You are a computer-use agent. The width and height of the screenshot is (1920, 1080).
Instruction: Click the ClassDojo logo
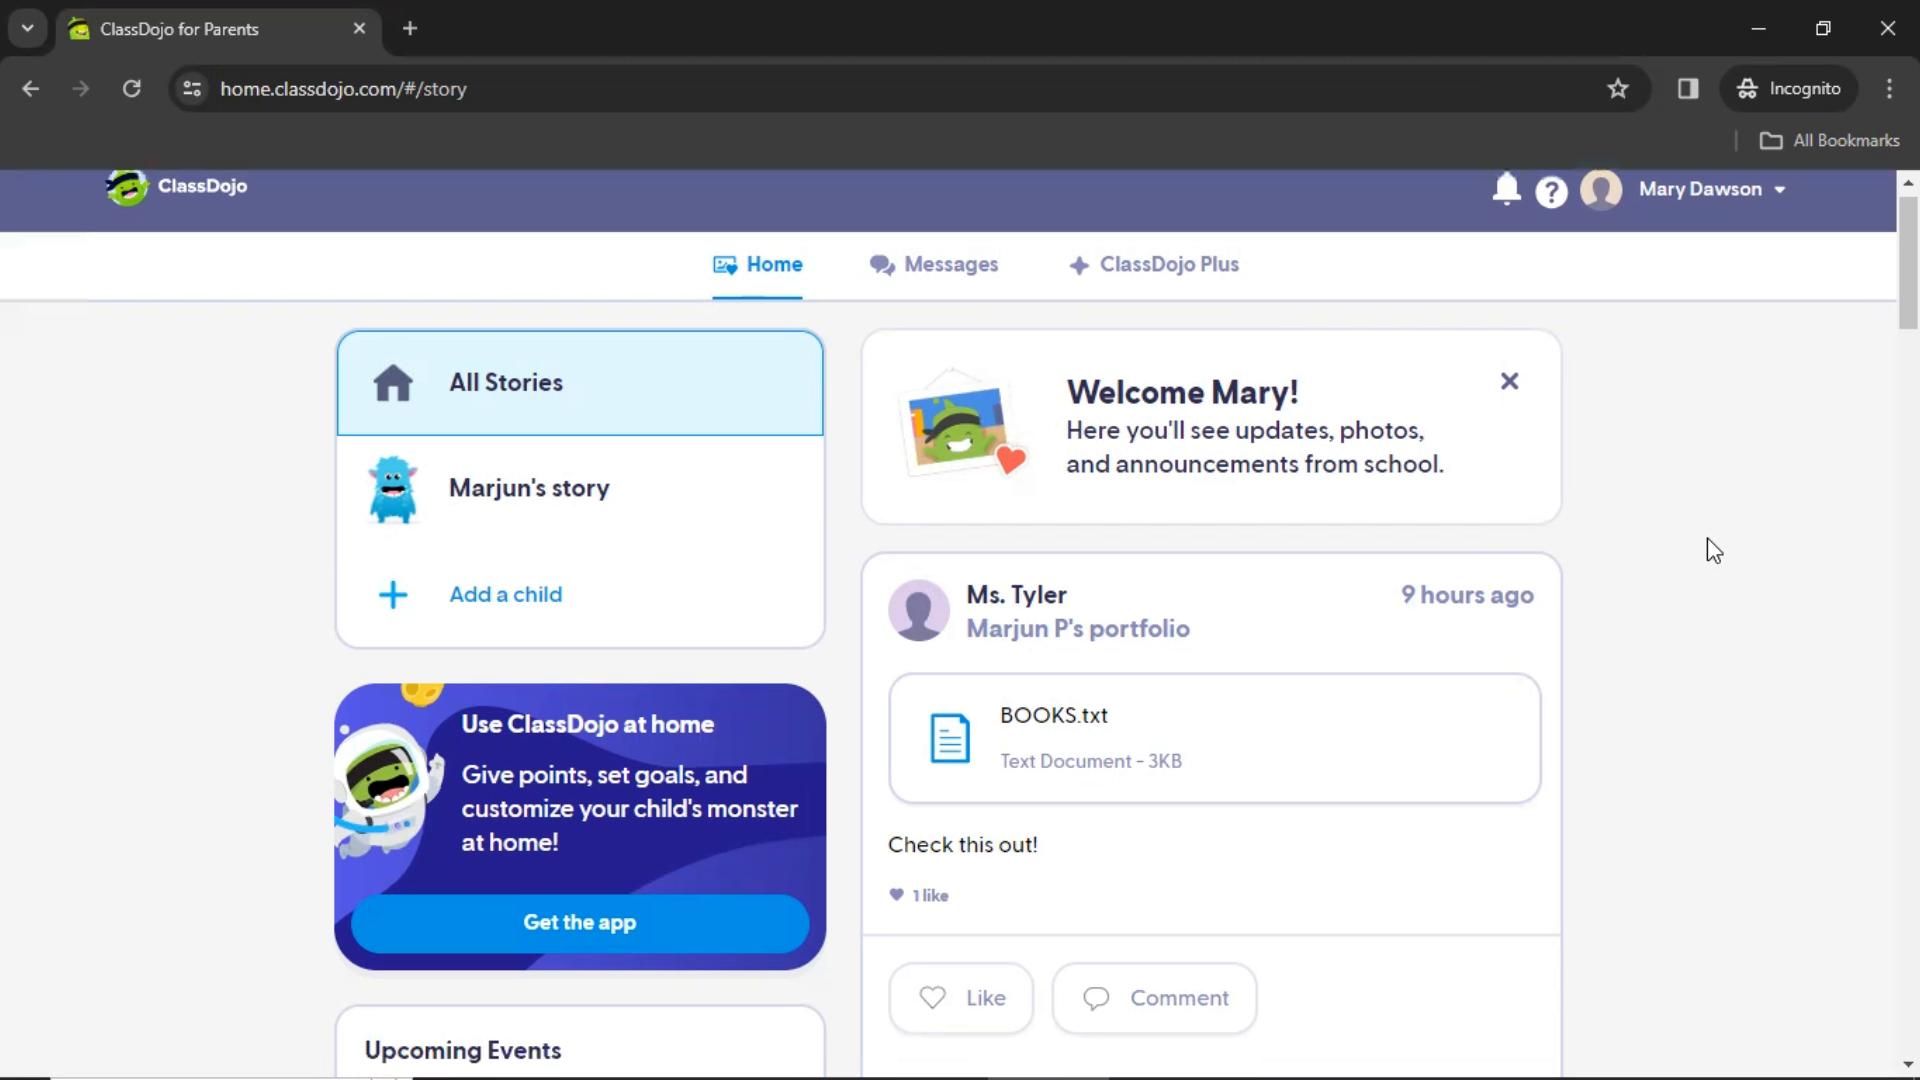point(177,186)
